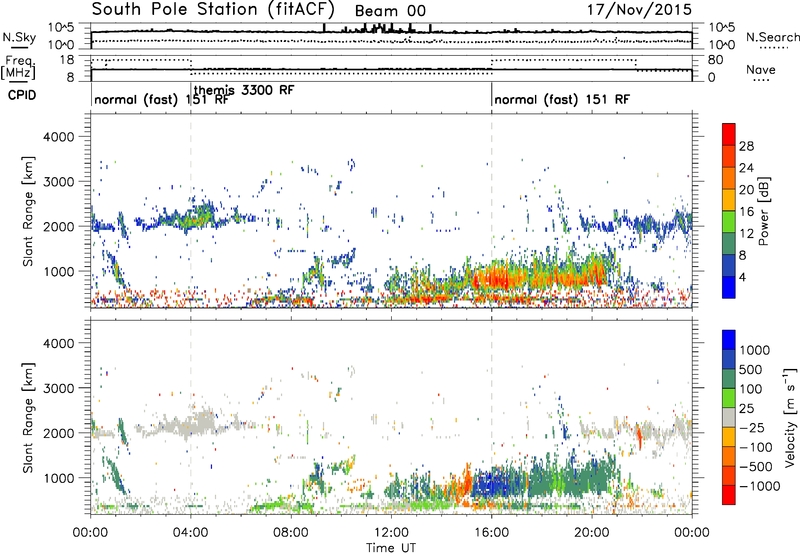Click the Nave legend label

(x=761, y=69)
